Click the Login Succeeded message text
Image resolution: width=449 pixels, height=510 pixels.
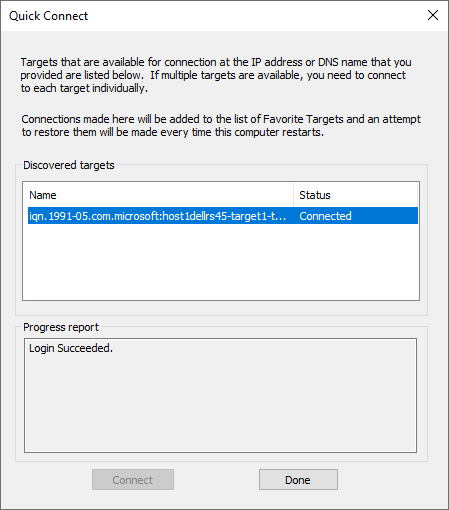(71, 348)
